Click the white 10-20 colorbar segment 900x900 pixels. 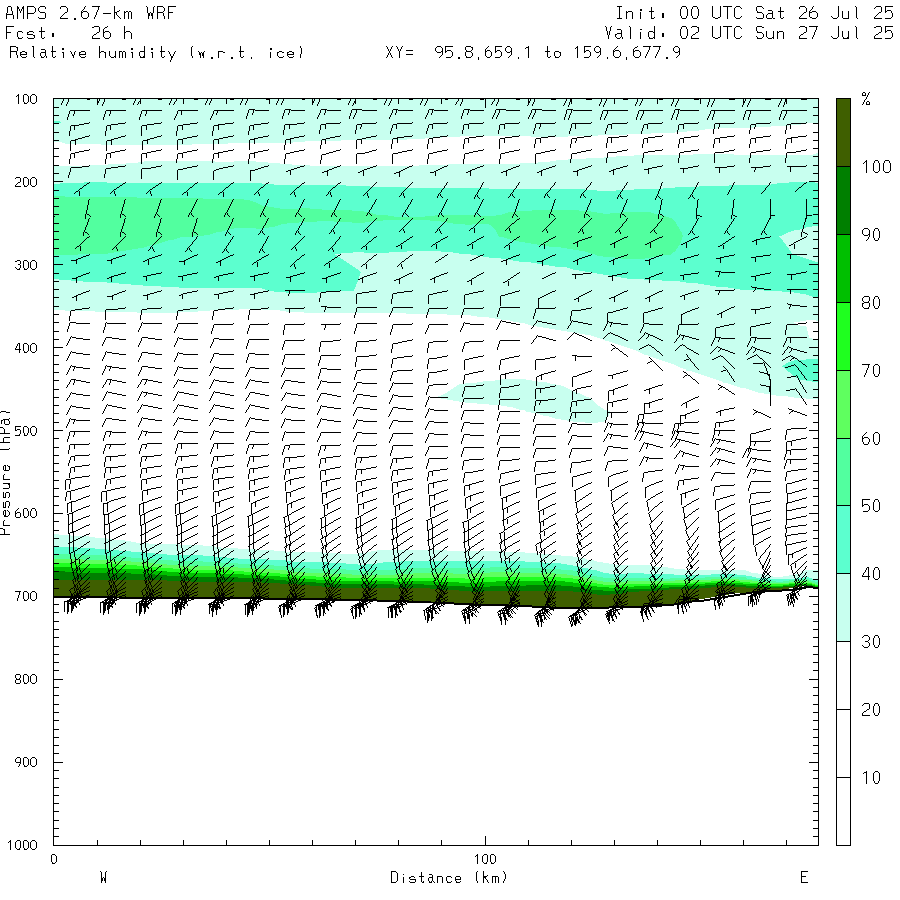843,743
